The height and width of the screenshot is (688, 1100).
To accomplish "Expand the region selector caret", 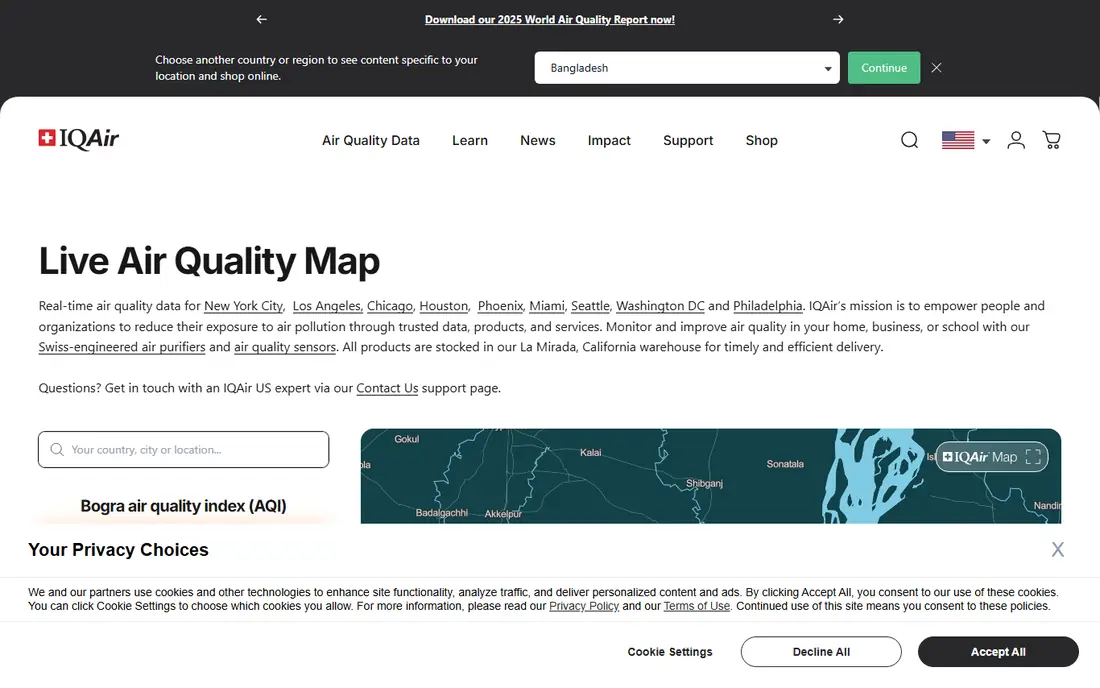I will (x=986, y=141).
